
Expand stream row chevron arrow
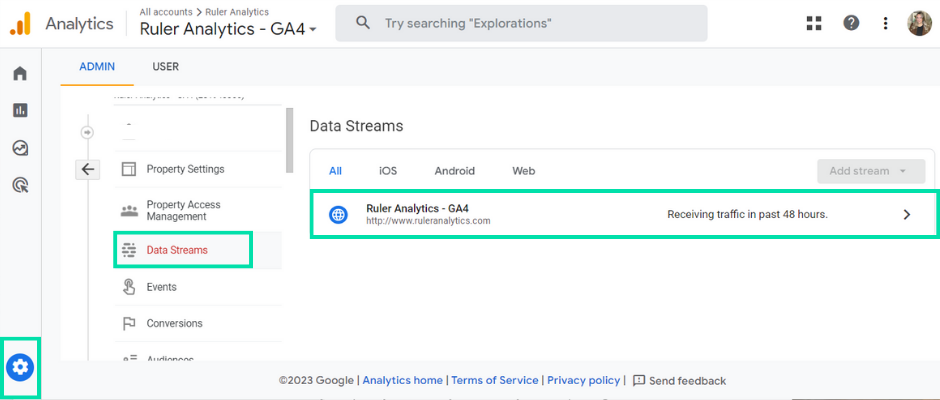(906, 215)
